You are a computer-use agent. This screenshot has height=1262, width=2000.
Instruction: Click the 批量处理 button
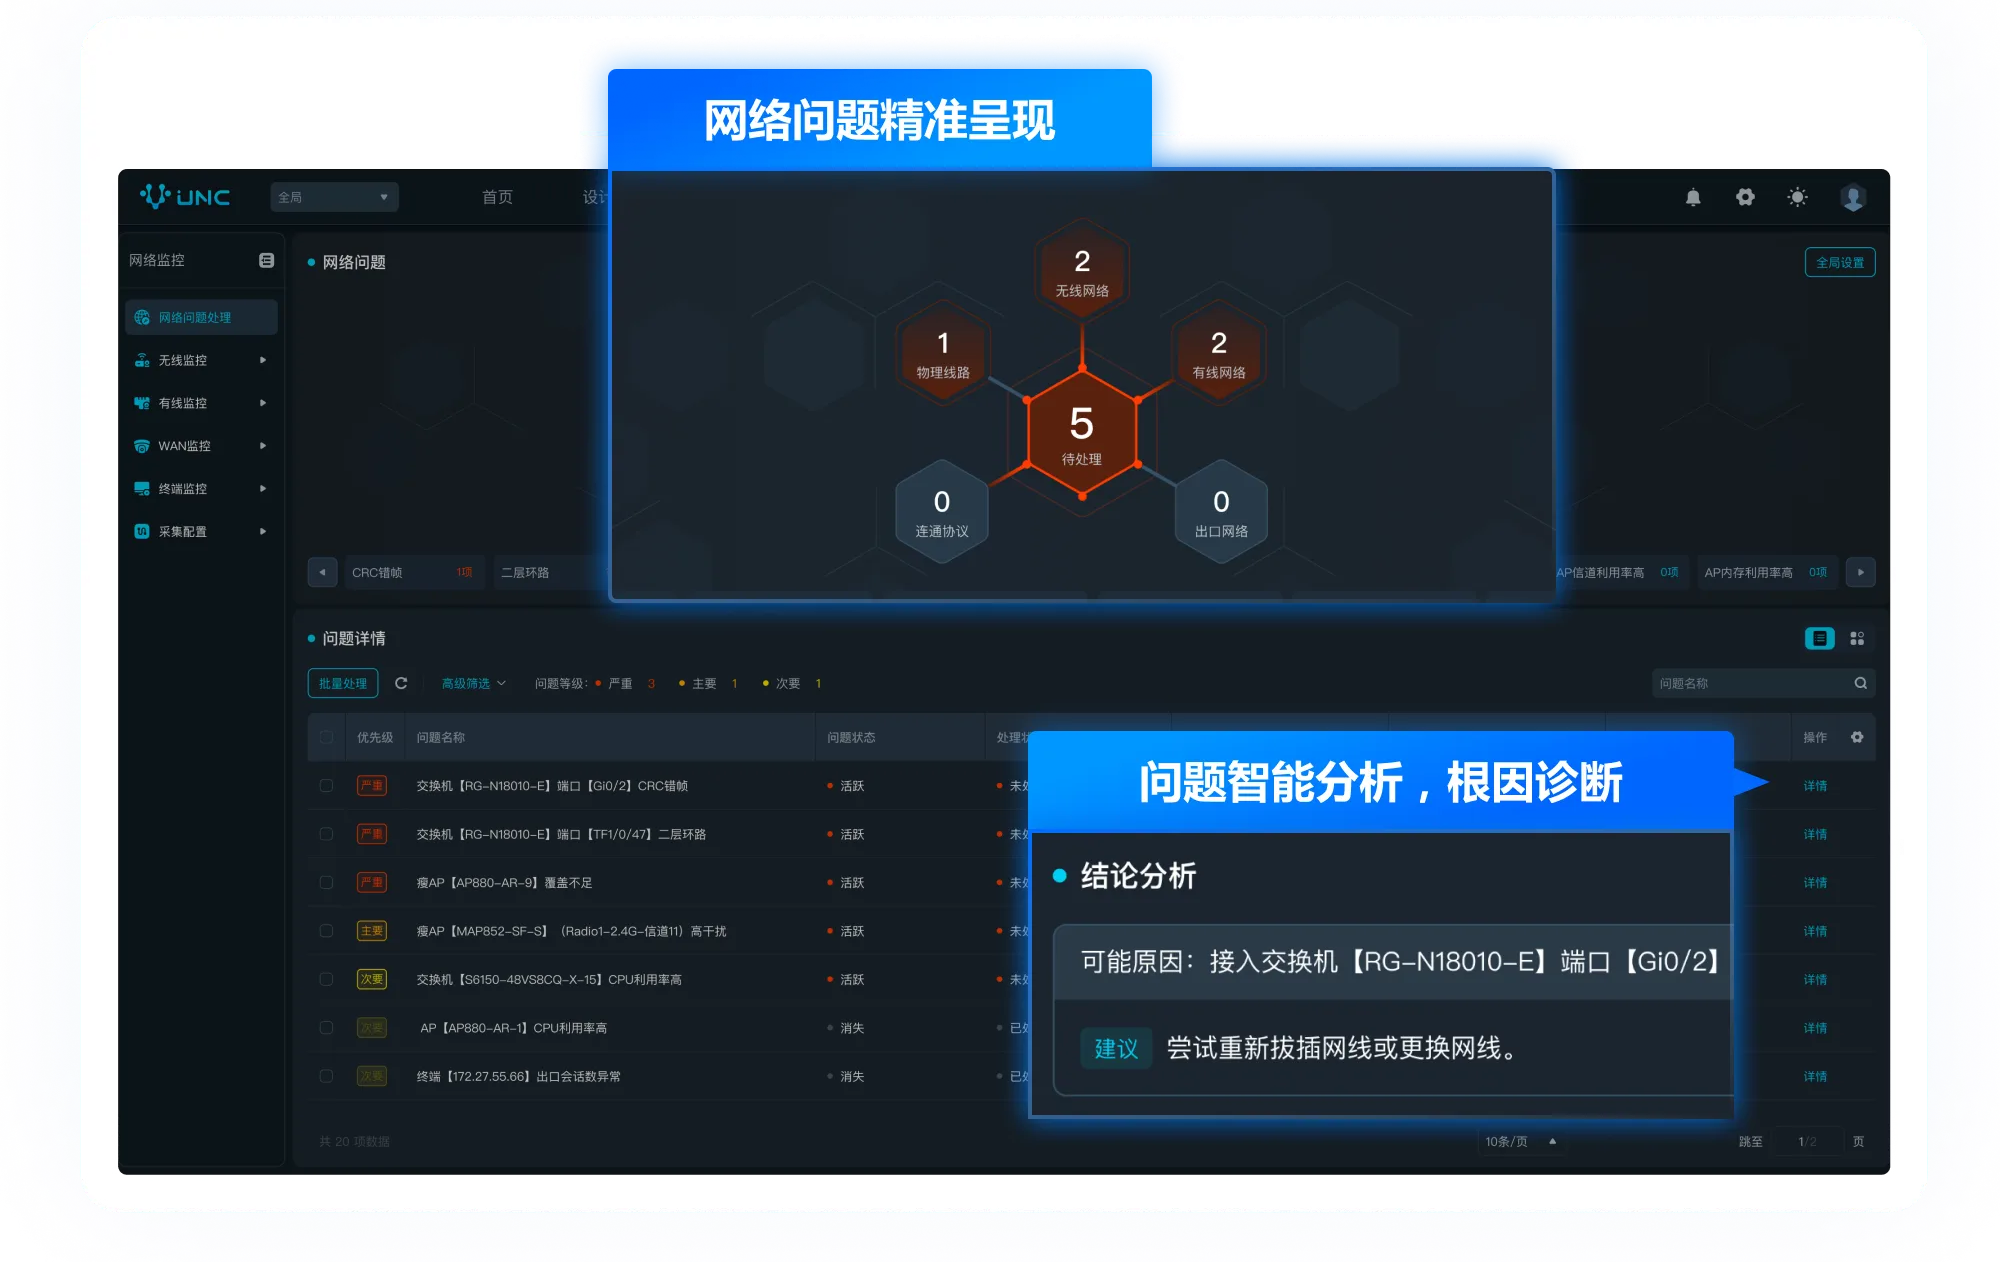pyautogui.click(x=342, y=683)
